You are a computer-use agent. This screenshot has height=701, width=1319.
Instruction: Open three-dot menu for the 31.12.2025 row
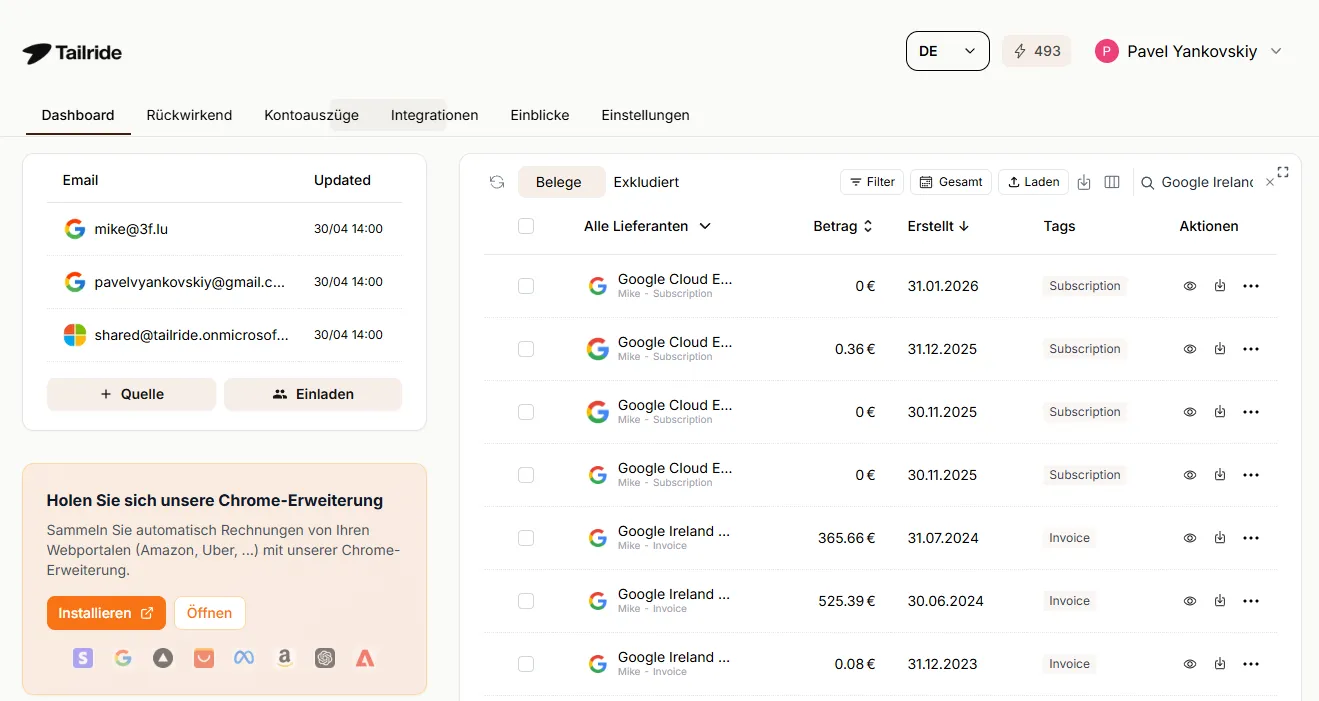[x=1251, y=349]
